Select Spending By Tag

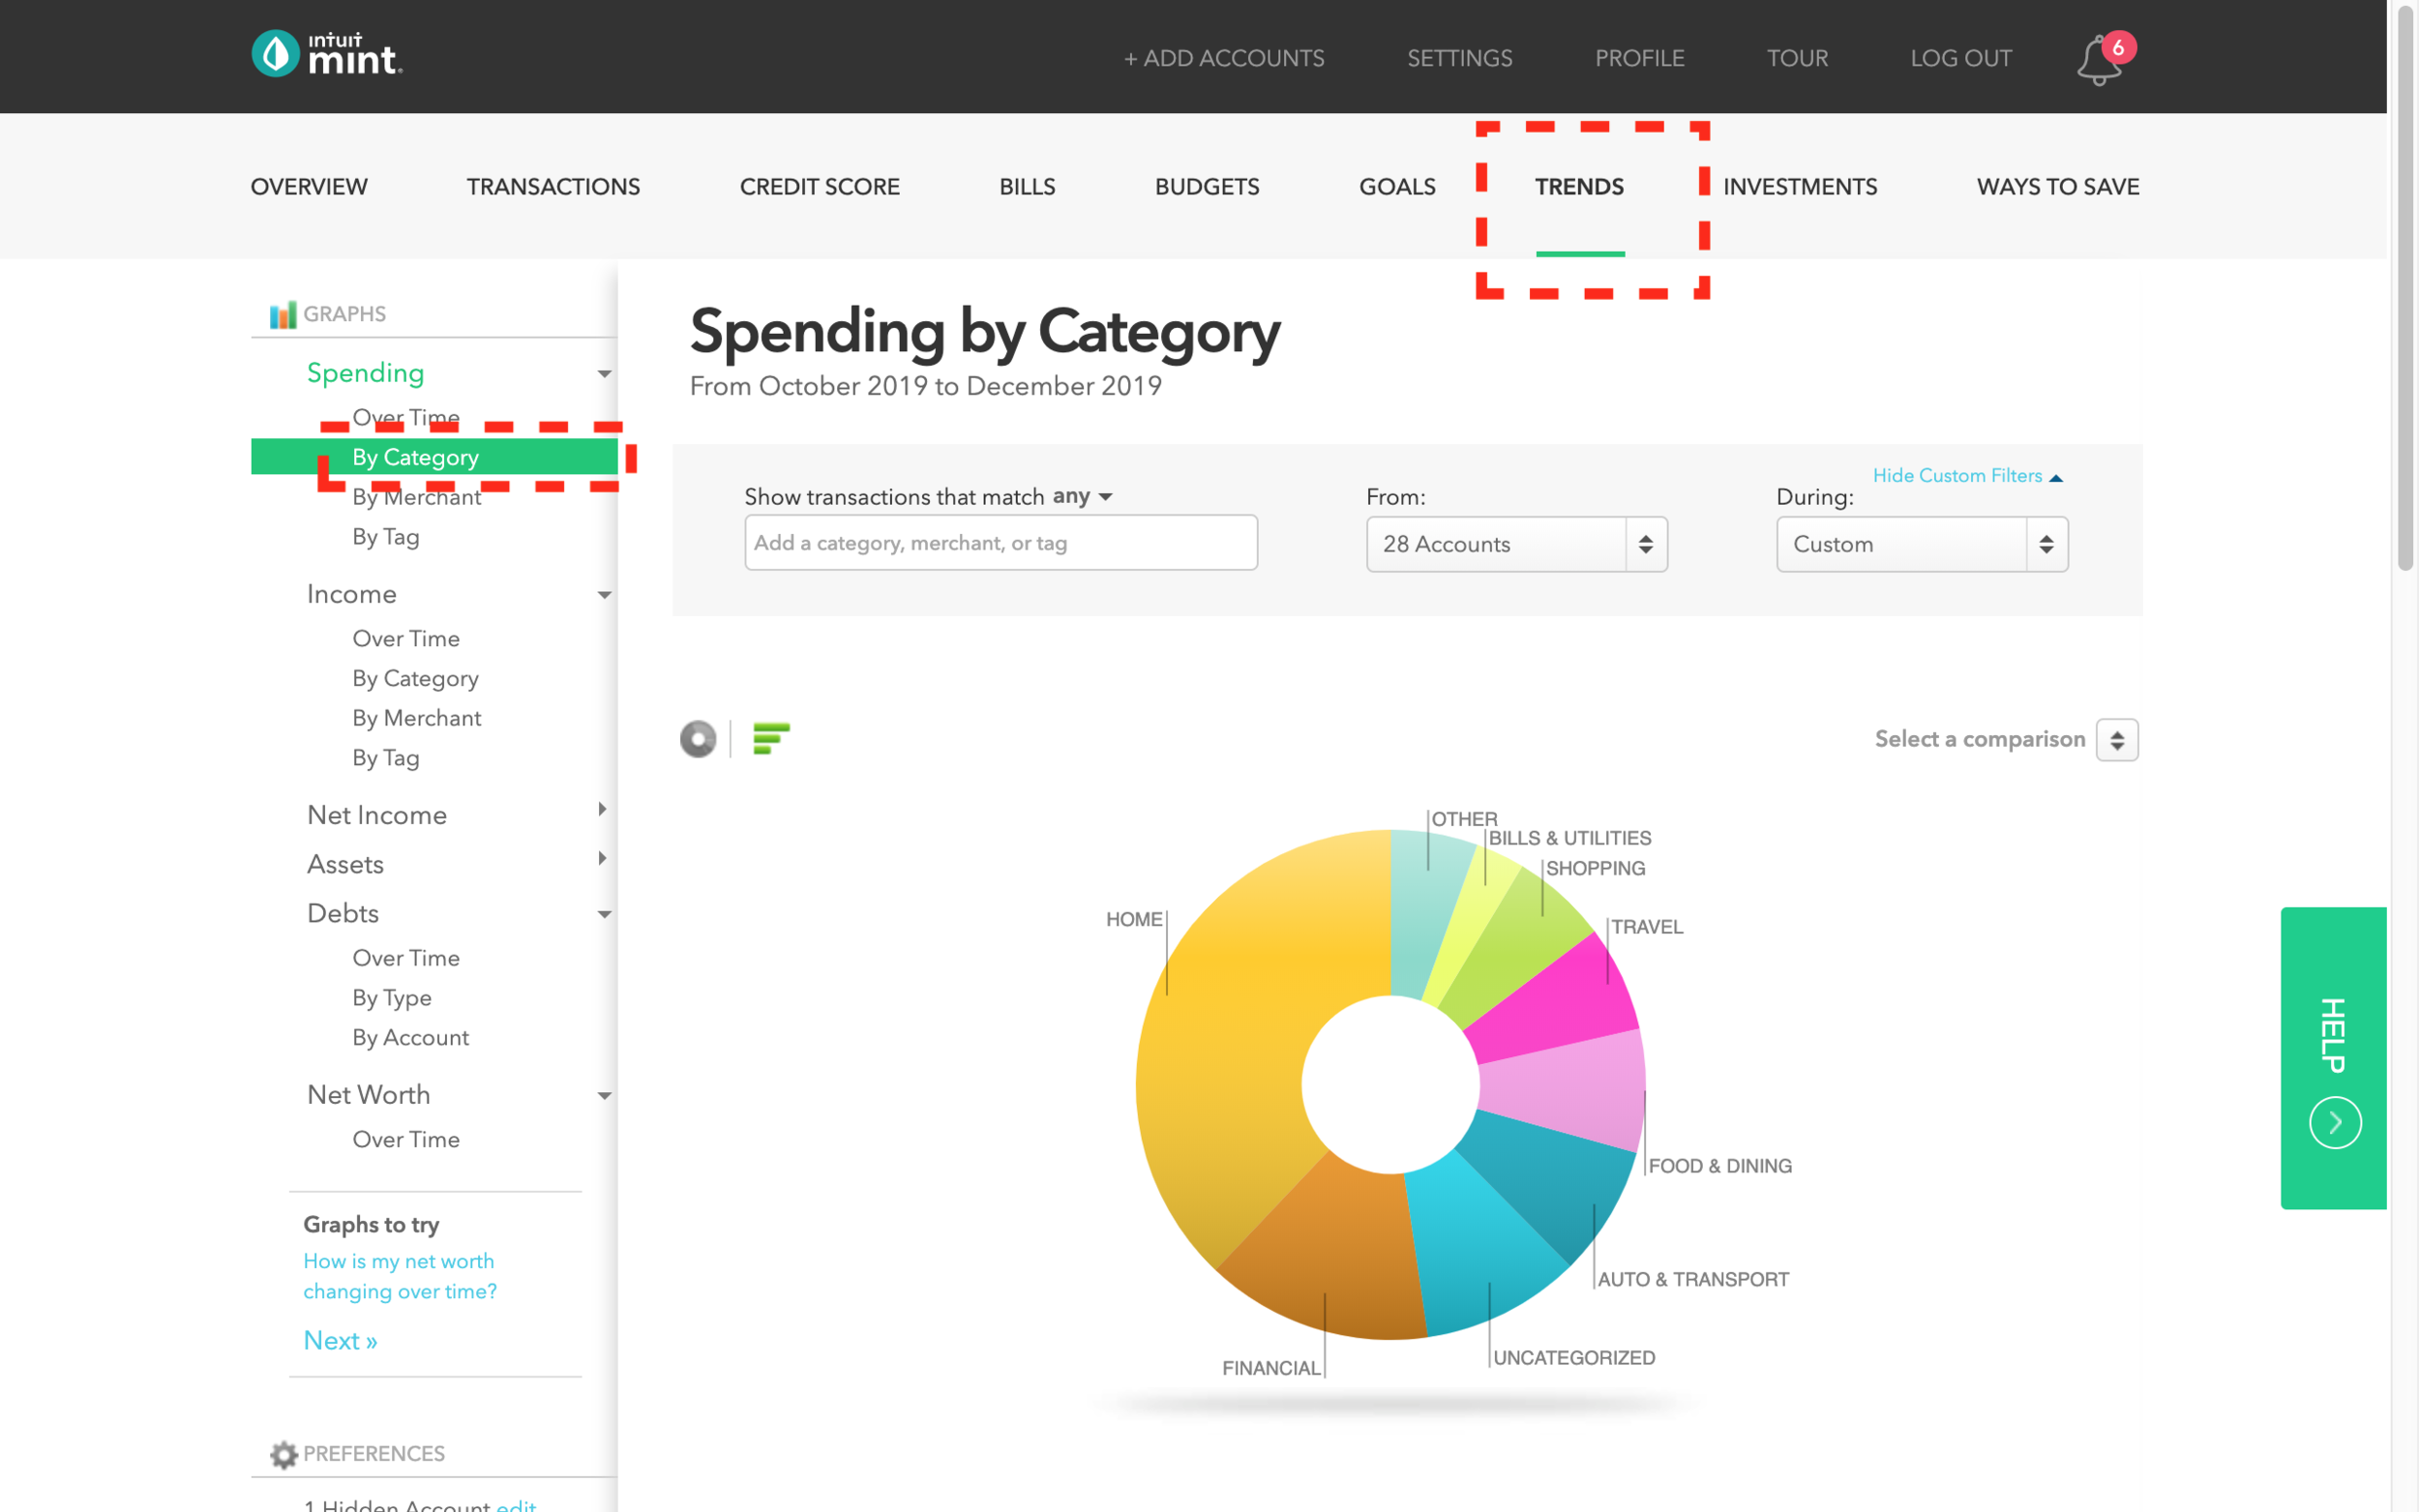[x=385, y=536]
